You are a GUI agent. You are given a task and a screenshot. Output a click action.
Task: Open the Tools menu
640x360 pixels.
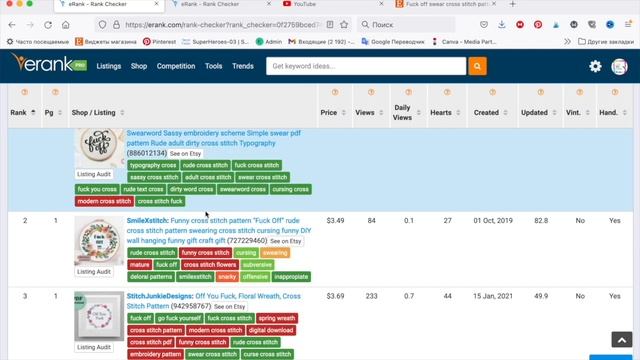(213, 66)
